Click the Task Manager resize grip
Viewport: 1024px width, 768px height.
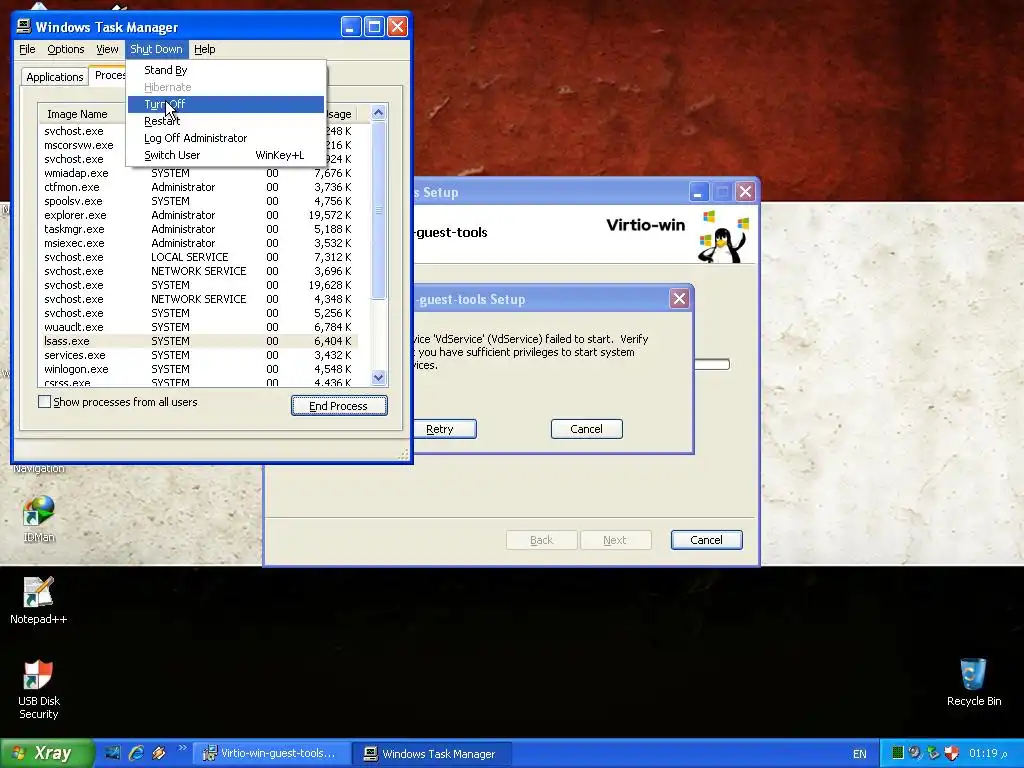(x=404, y=455)
